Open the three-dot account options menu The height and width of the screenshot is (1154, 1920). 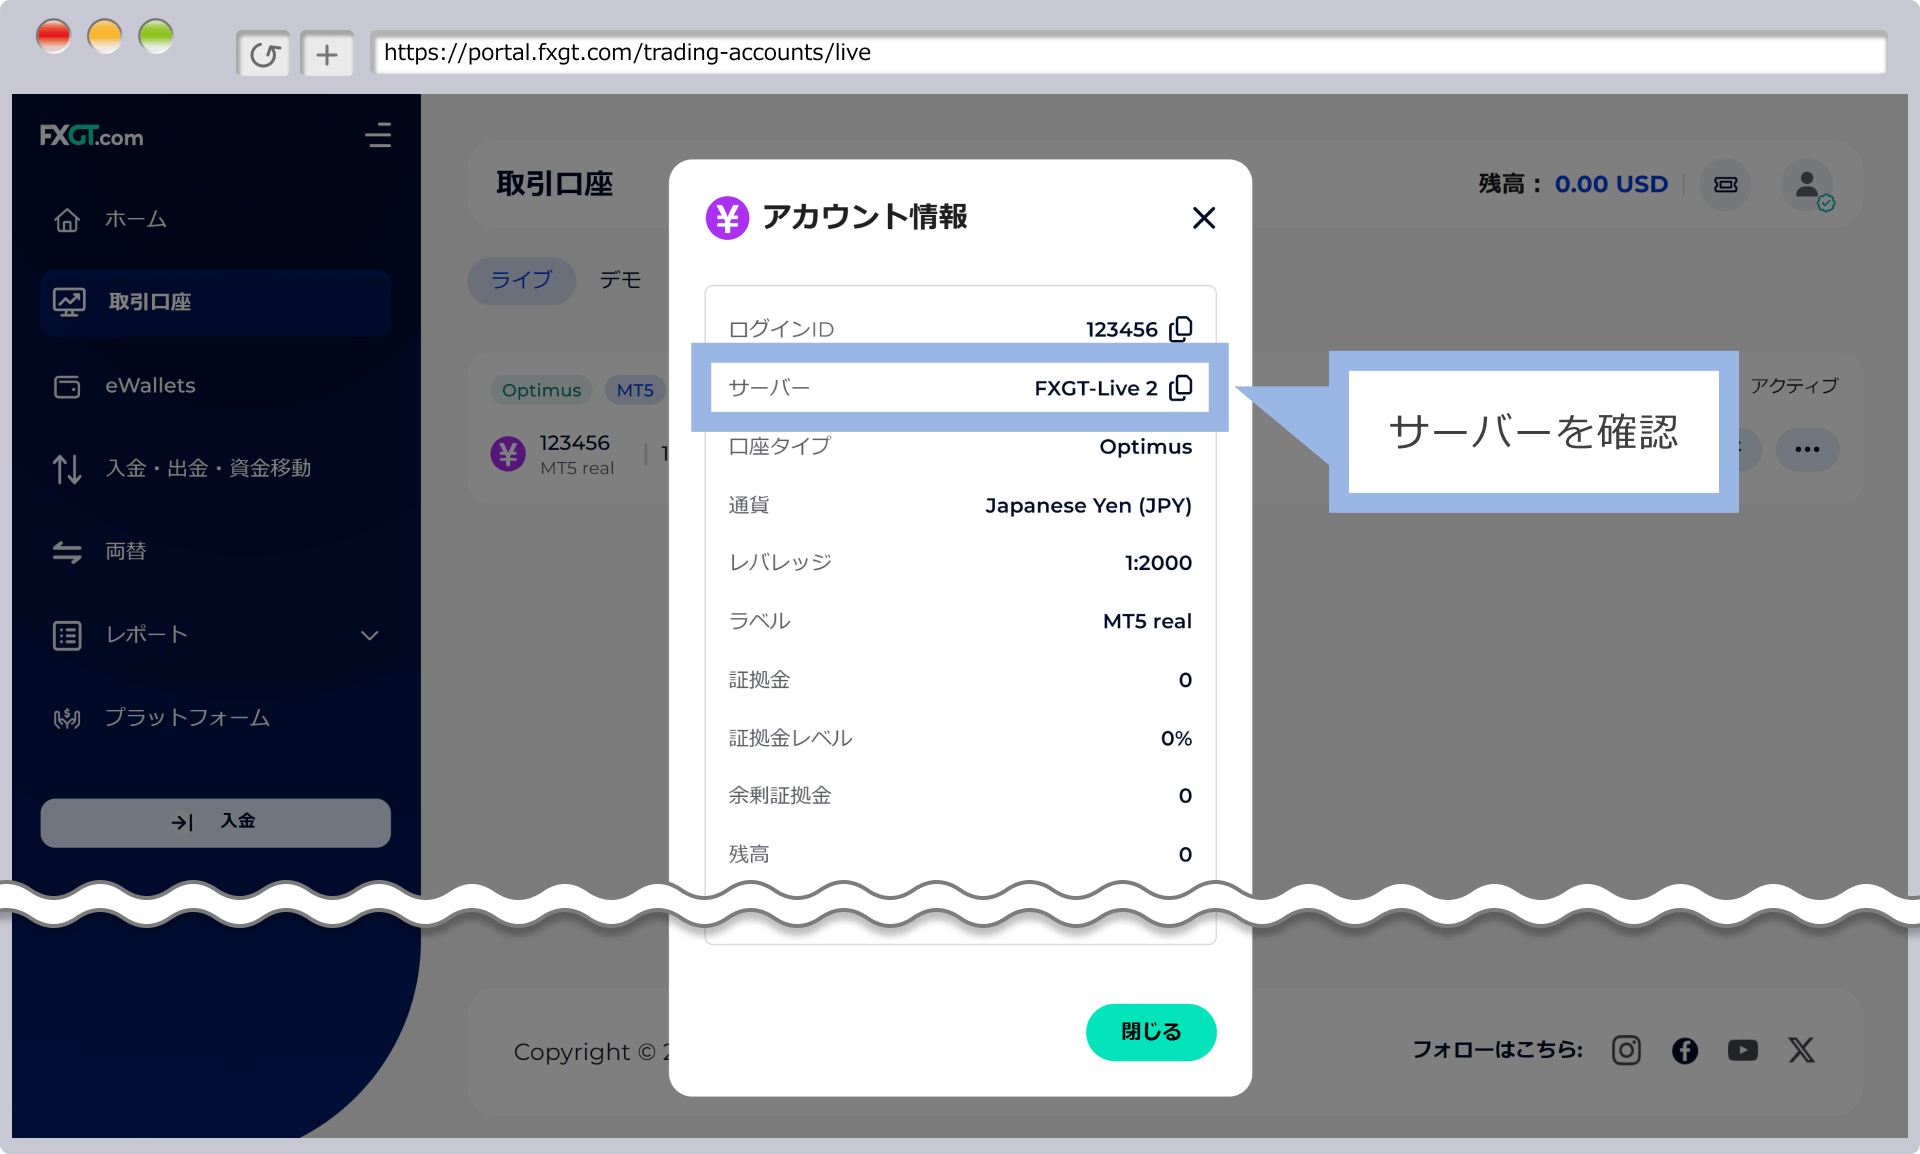click(x=1807, y=449)
